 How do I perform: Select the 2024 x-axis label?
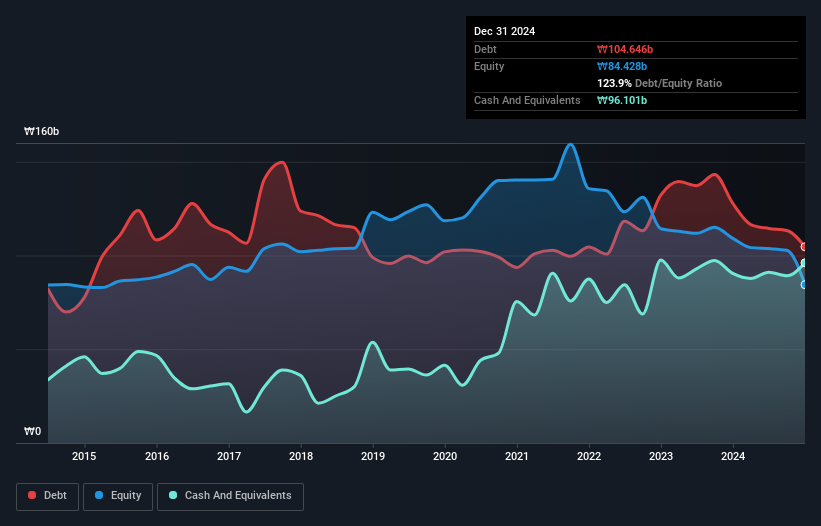point(733,456)
